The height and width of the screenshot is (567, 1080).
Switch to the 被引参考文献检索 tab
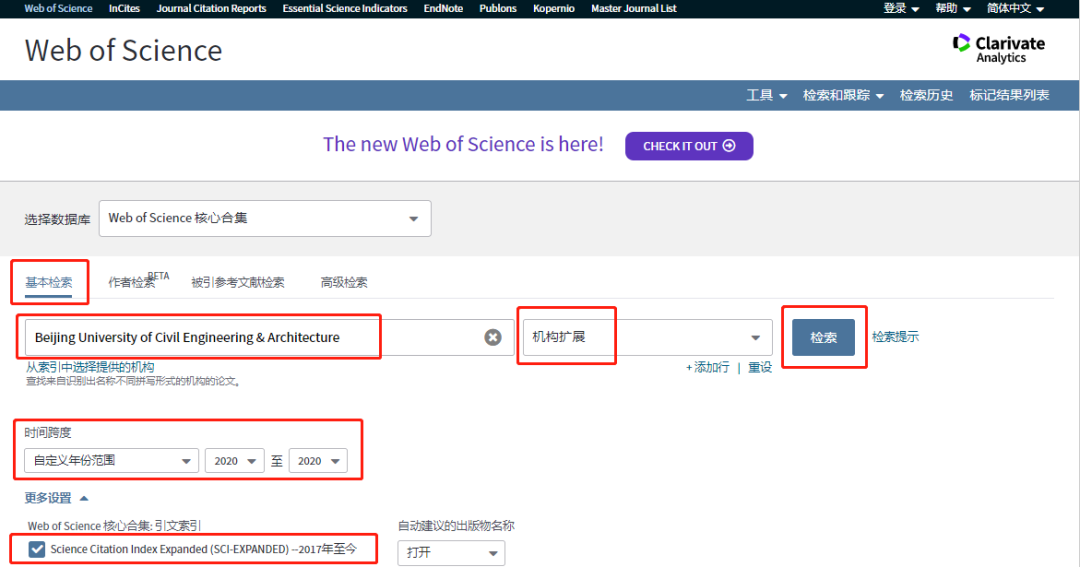(238, 282)
